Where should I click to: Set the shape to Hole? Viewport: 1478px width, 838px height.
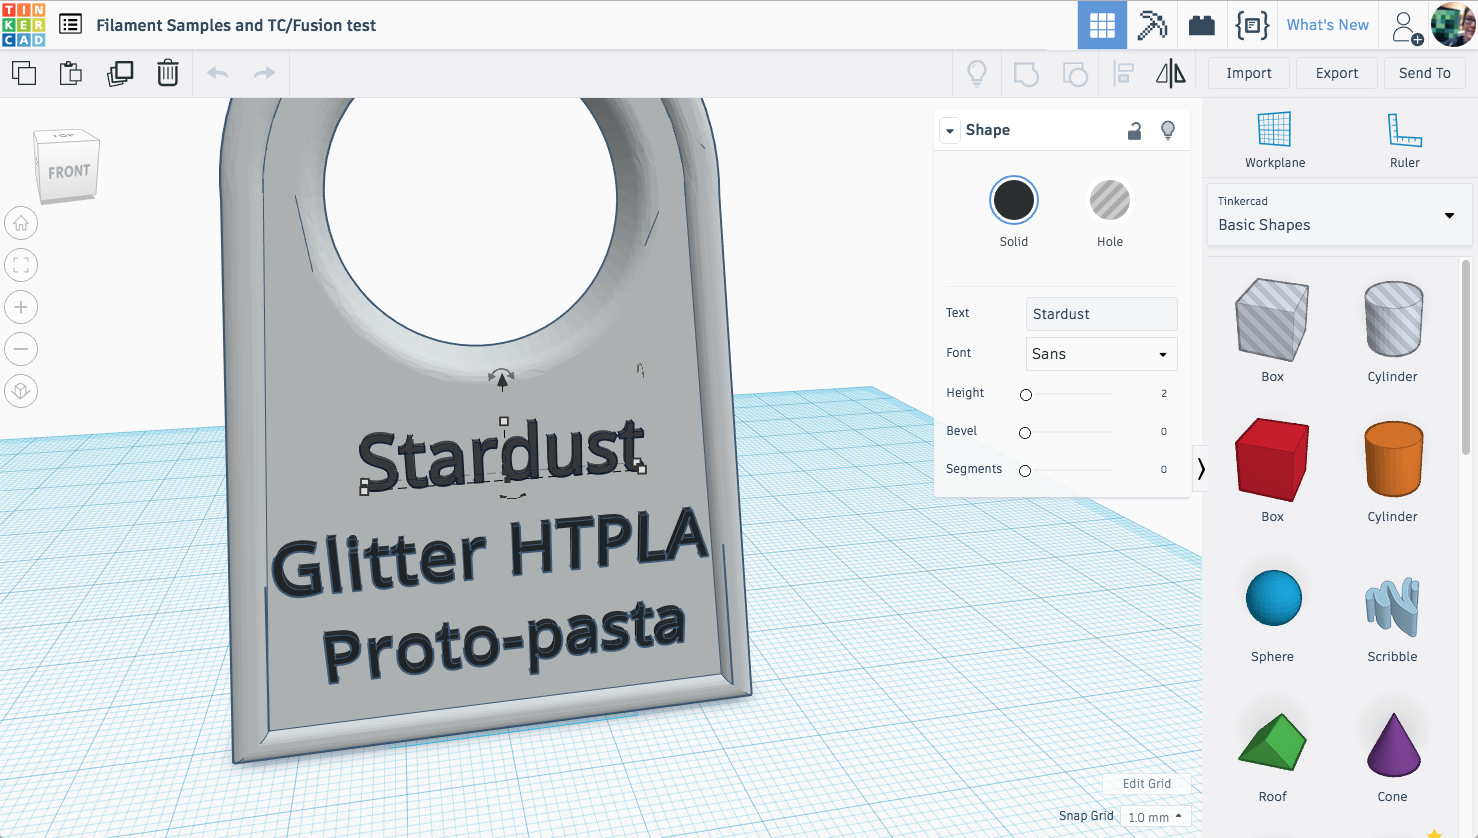point(1110,201)
